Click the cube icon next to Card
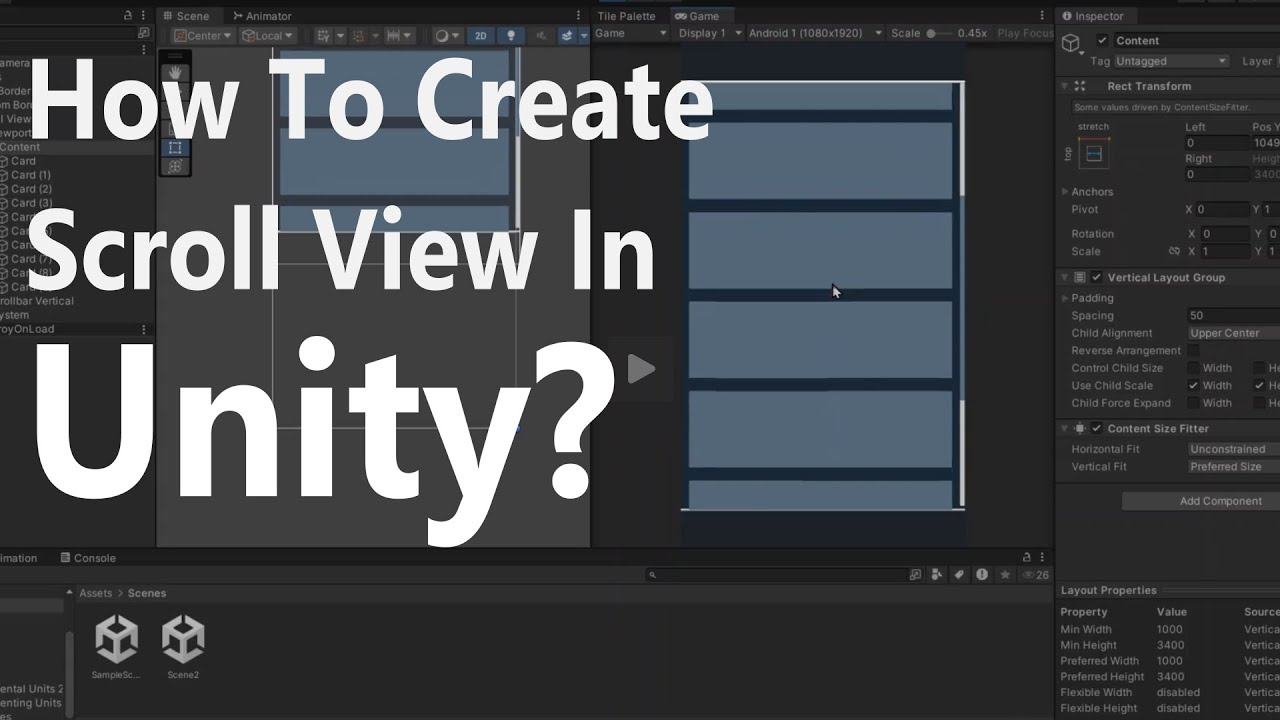Viewport: 1280px width, 720px height. click(4, 161)
